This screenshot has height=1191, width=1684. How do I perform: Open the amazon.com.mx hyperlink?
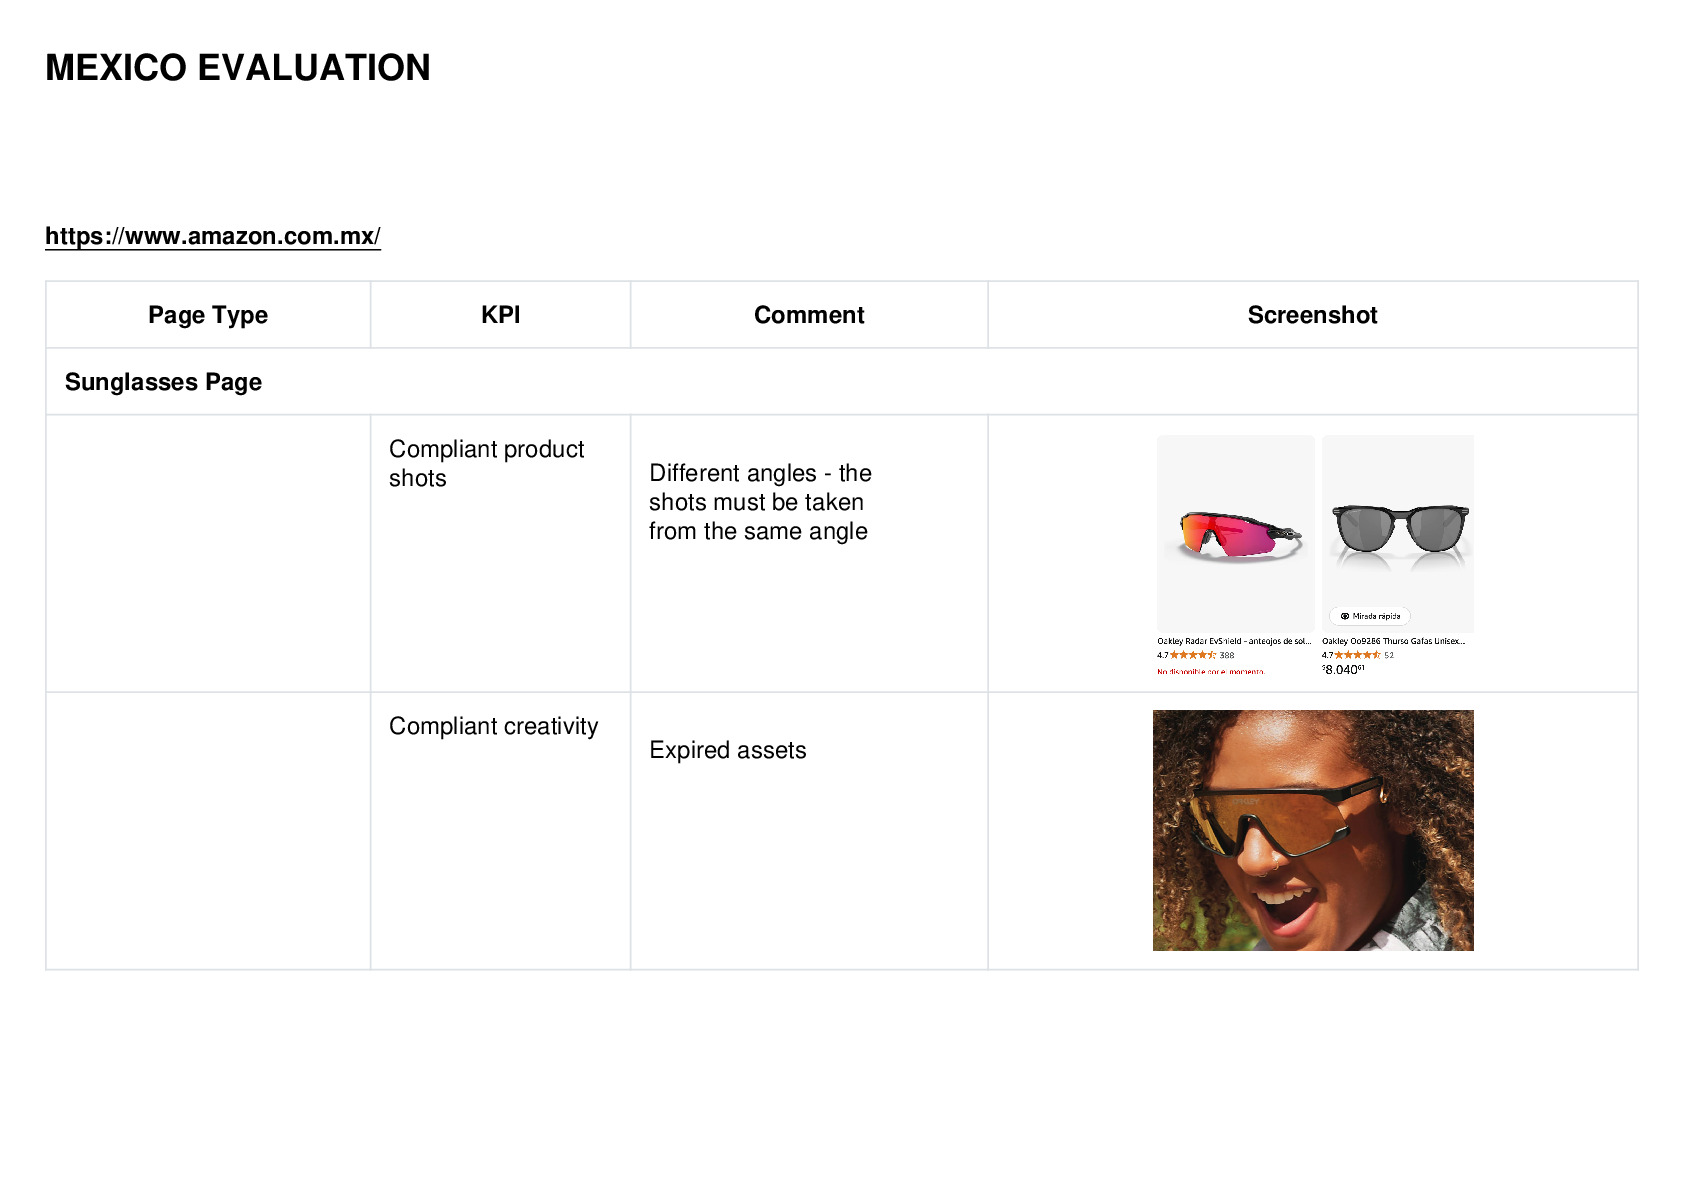tap(213, 236)
